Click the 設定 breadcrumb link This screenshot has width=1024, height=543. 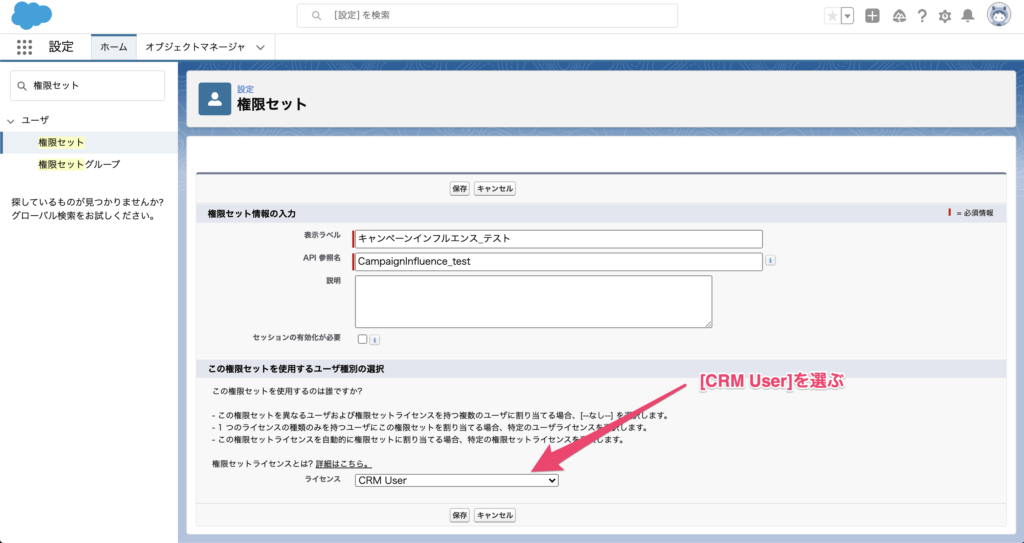(x=246, y=89)
